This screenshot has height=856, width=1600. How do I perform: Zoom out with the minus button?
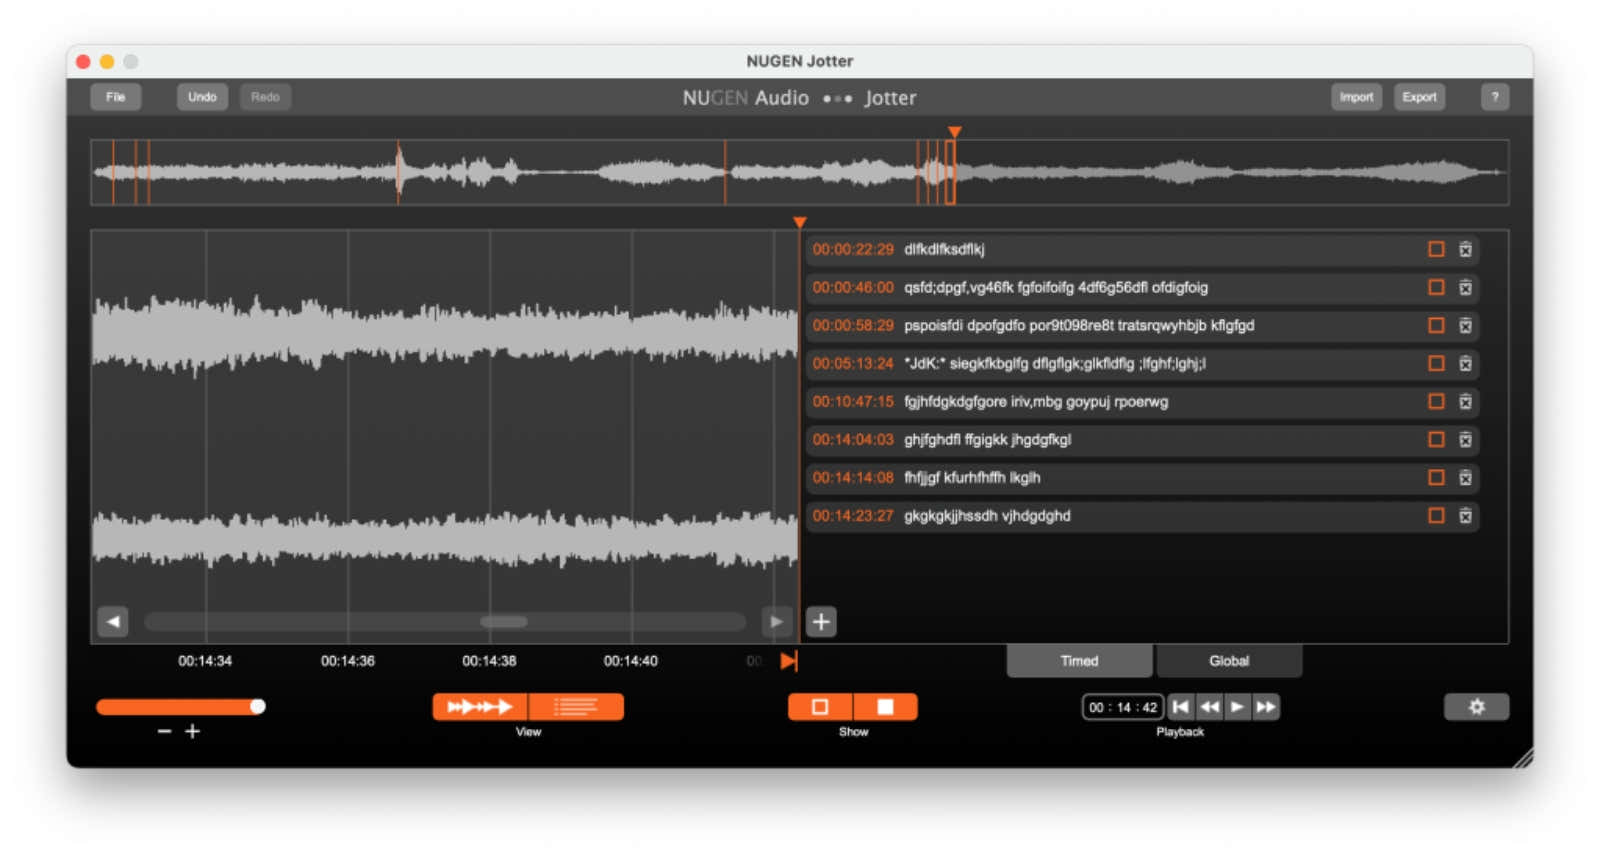164,732
